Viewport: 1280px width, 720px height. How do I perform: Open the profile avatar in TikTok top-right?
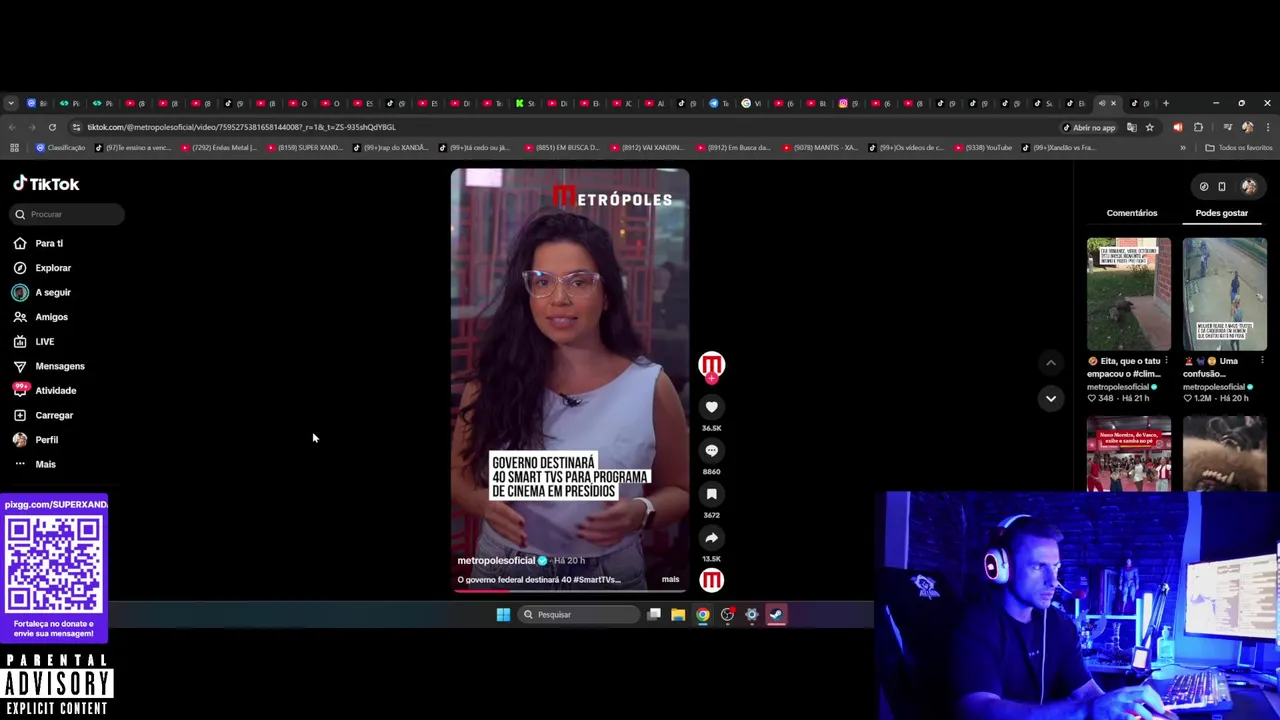click(1249, 186)
